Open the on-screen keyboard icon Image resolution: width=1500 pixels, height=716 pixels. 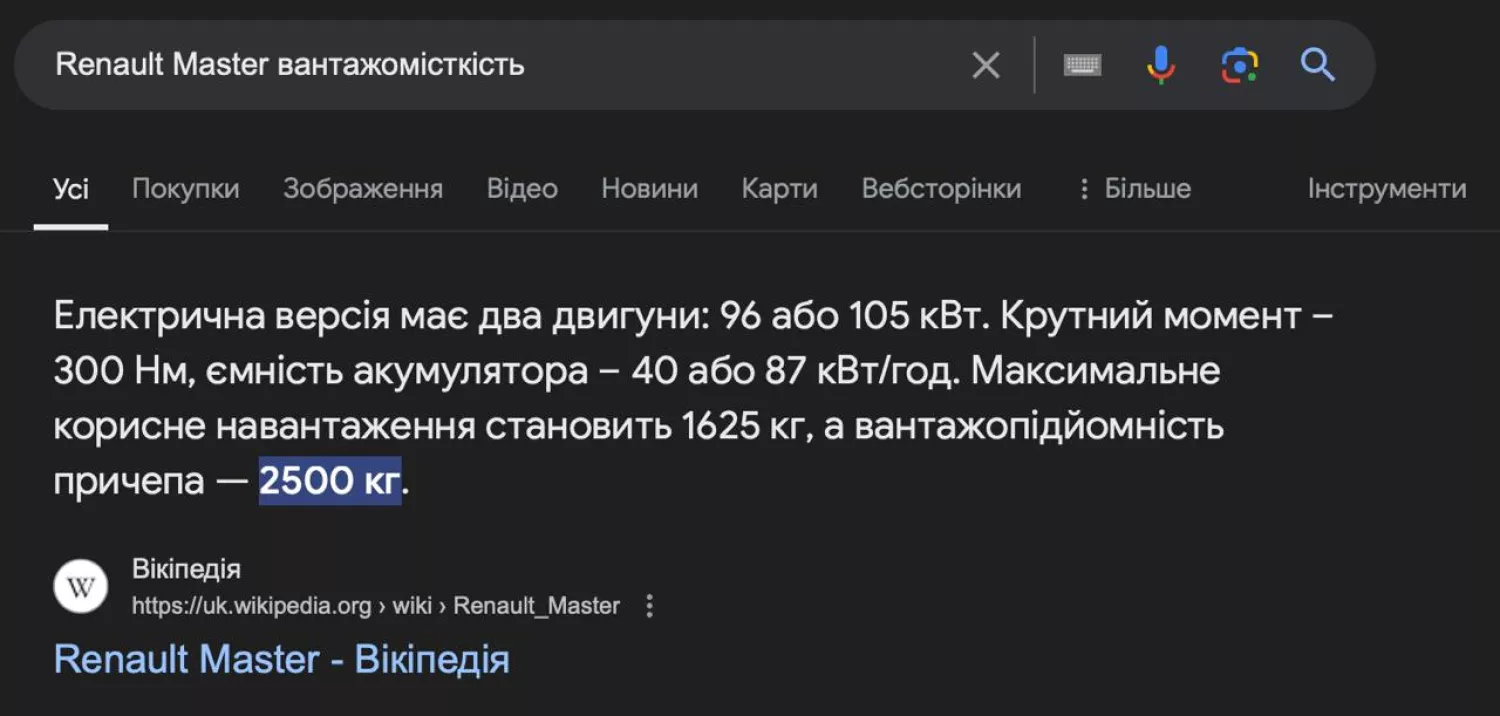[1082, 66]
